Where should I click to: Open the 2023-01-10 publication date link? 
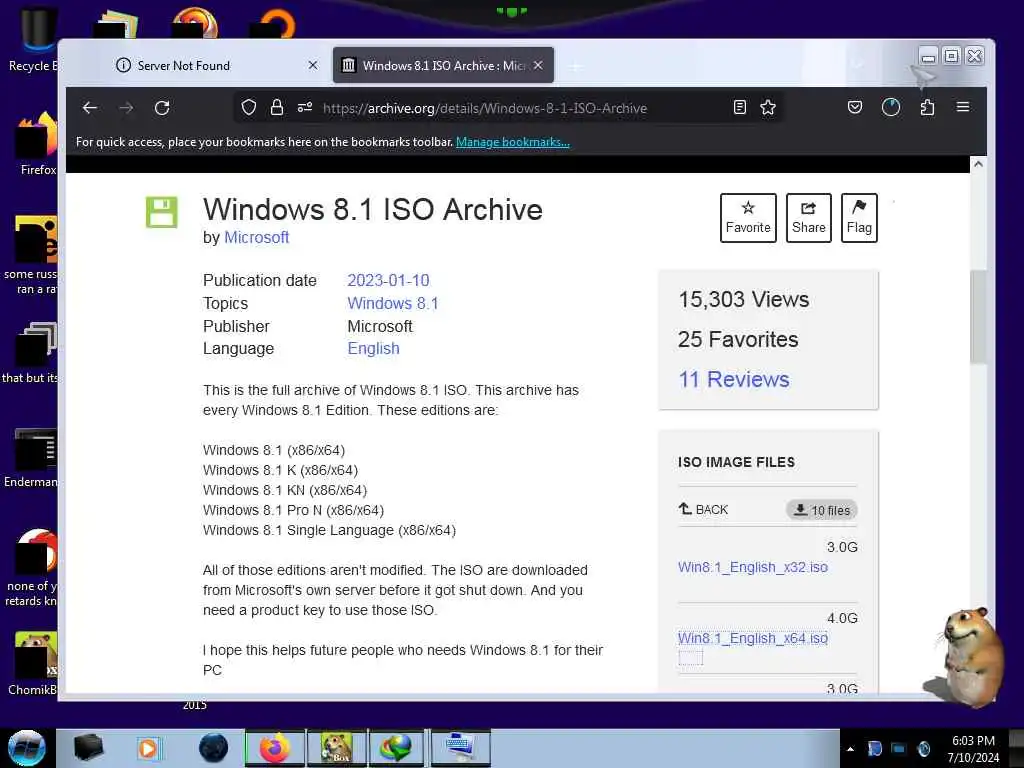388,280
